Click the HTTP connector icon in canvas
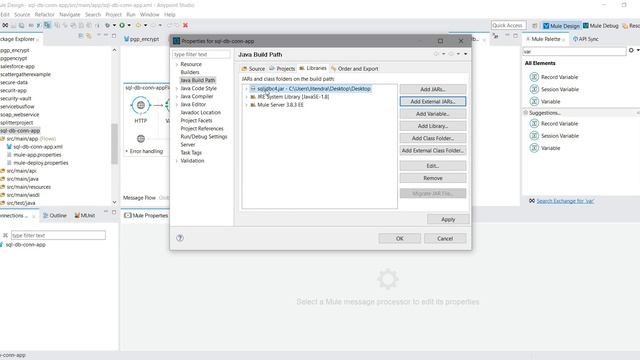640x360 pixels. [x=140, y=105]
